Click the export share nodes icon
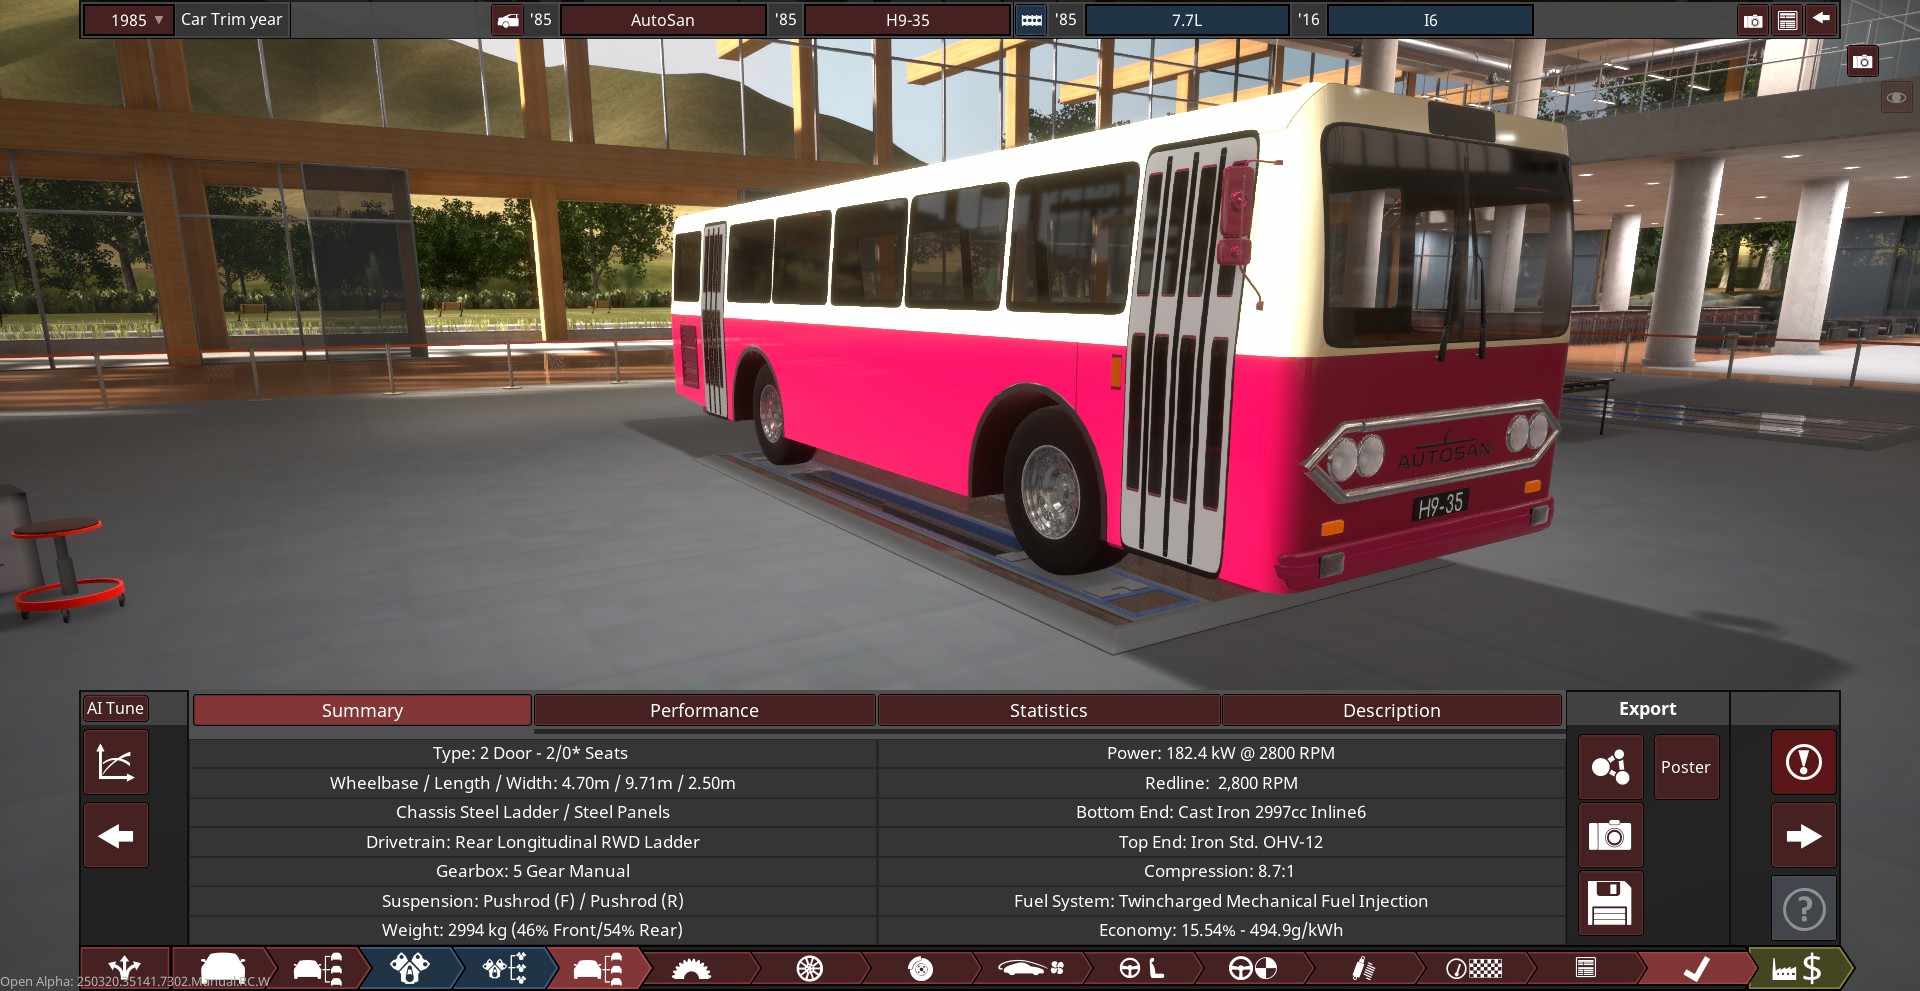This screenshot has width=1920, height=991. 1610,767
